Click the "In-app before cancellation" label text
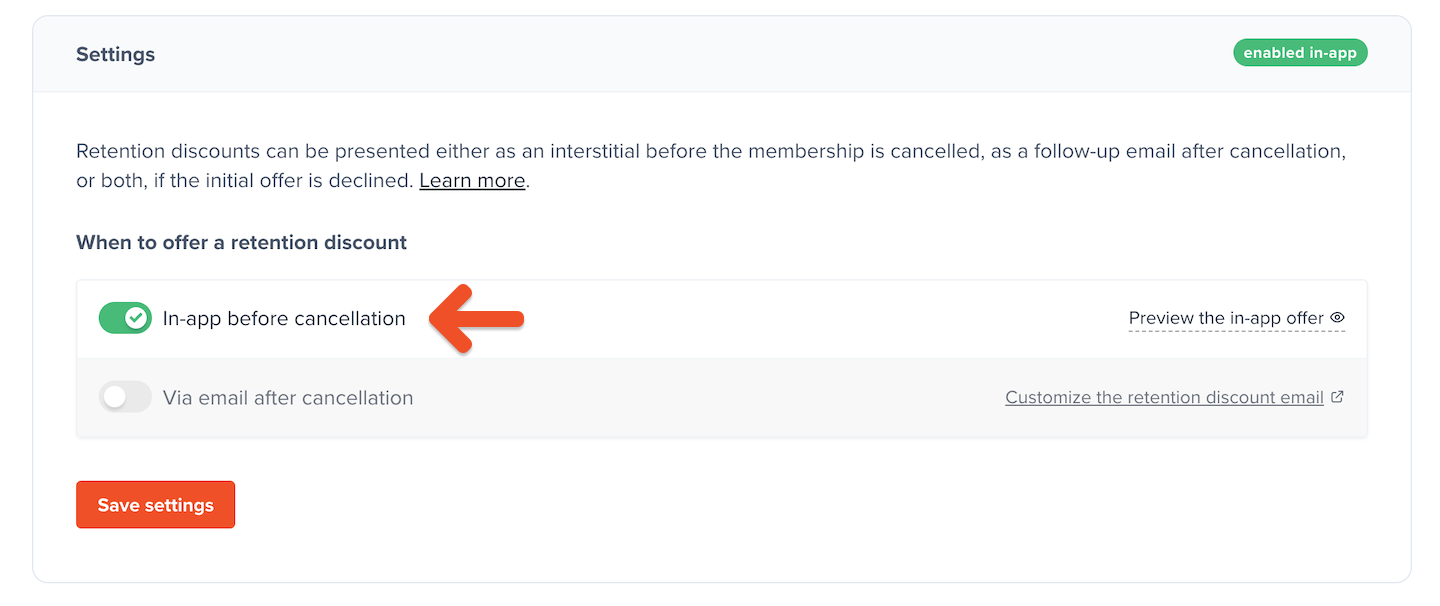The image size is (1440, 606). coord(284,317)
